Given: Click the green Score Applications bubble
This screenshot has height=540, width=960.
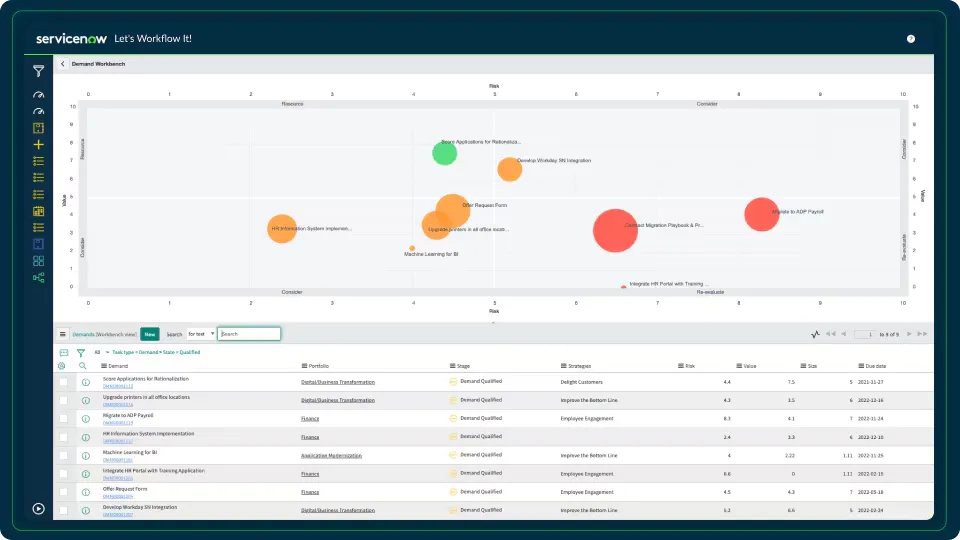Looking at the screenshot, I should click(x=444, y=152).
